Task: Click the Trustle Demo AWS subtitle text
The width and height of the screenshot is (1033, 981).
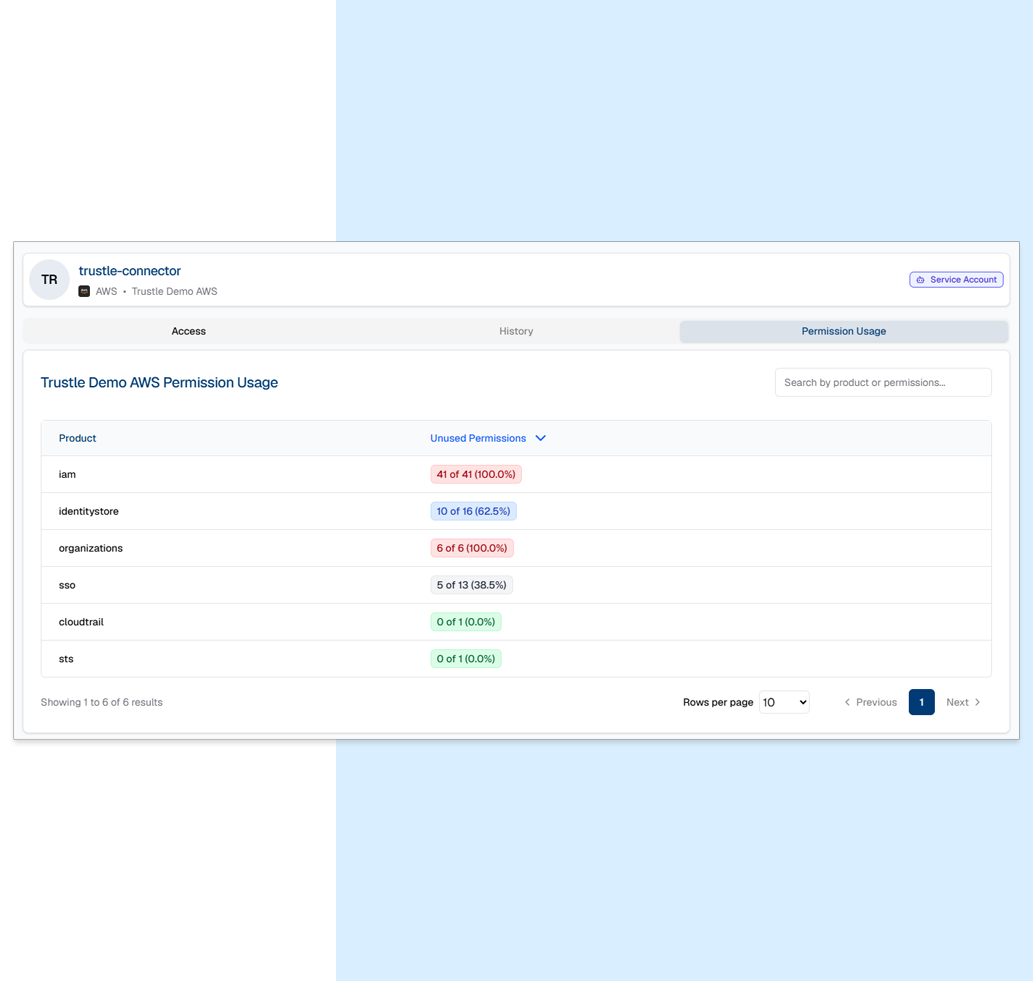Action: click(x=174, y=291)
